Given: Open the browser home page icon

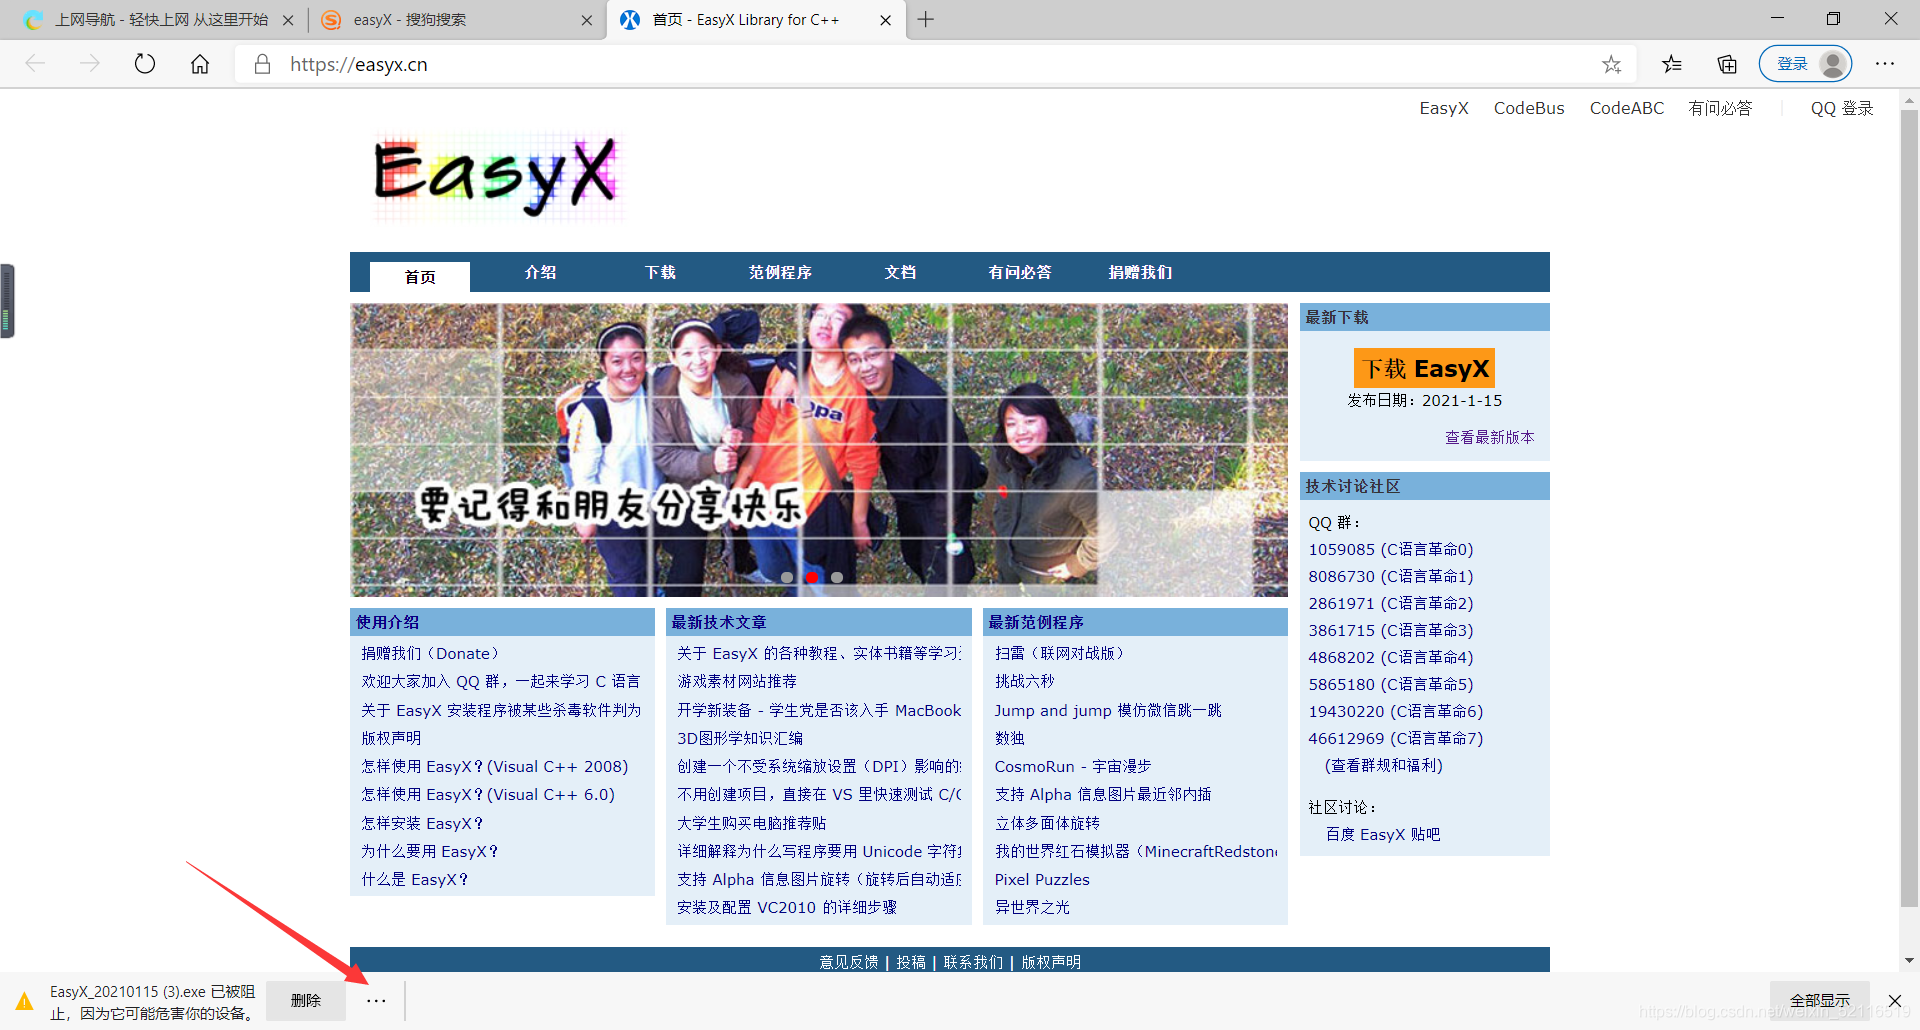Looking at the screenshot, I should pyautogui.click(x=199, y=63).
